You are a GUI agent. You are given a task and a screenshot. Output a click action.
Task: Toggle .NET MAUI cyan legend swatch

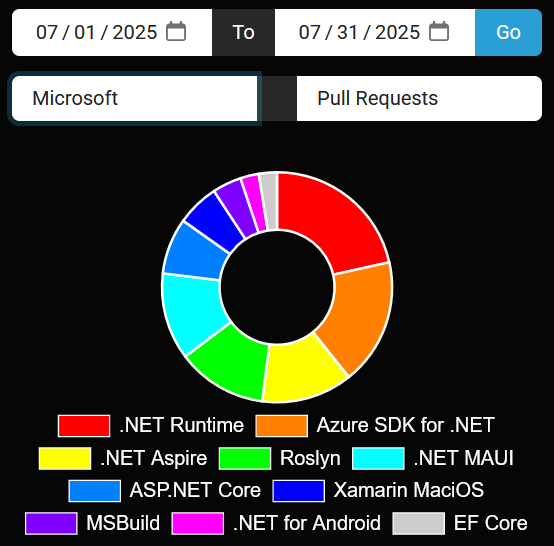378,458
